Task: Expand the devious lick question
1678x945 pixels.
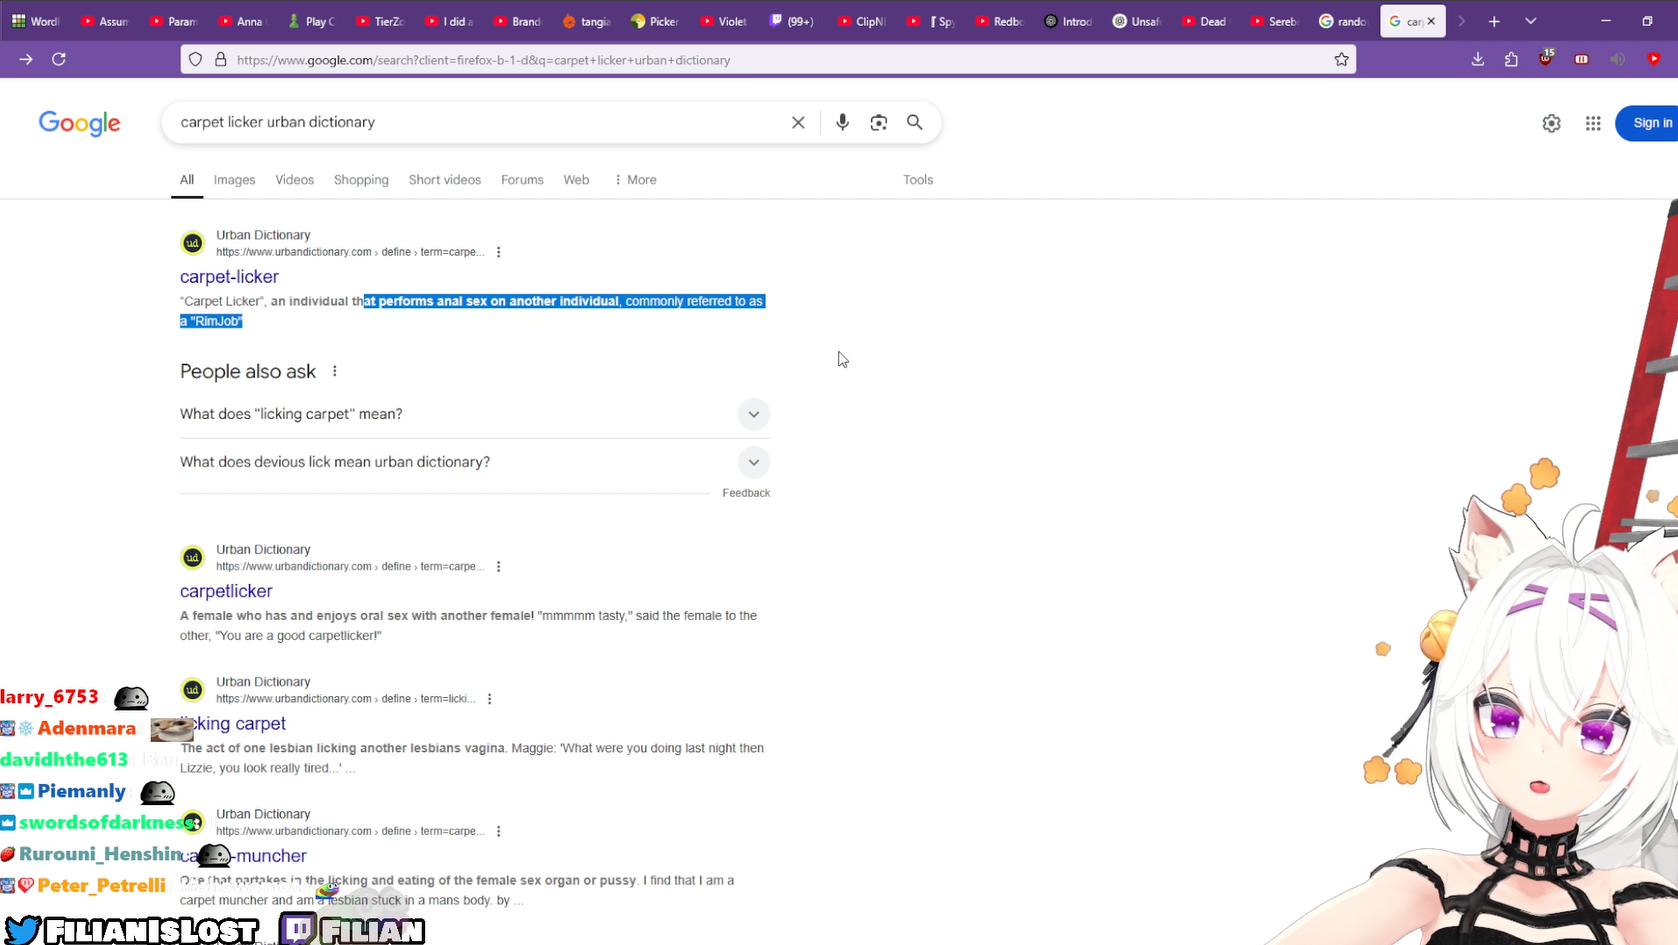Action: (x=753, y=462)
